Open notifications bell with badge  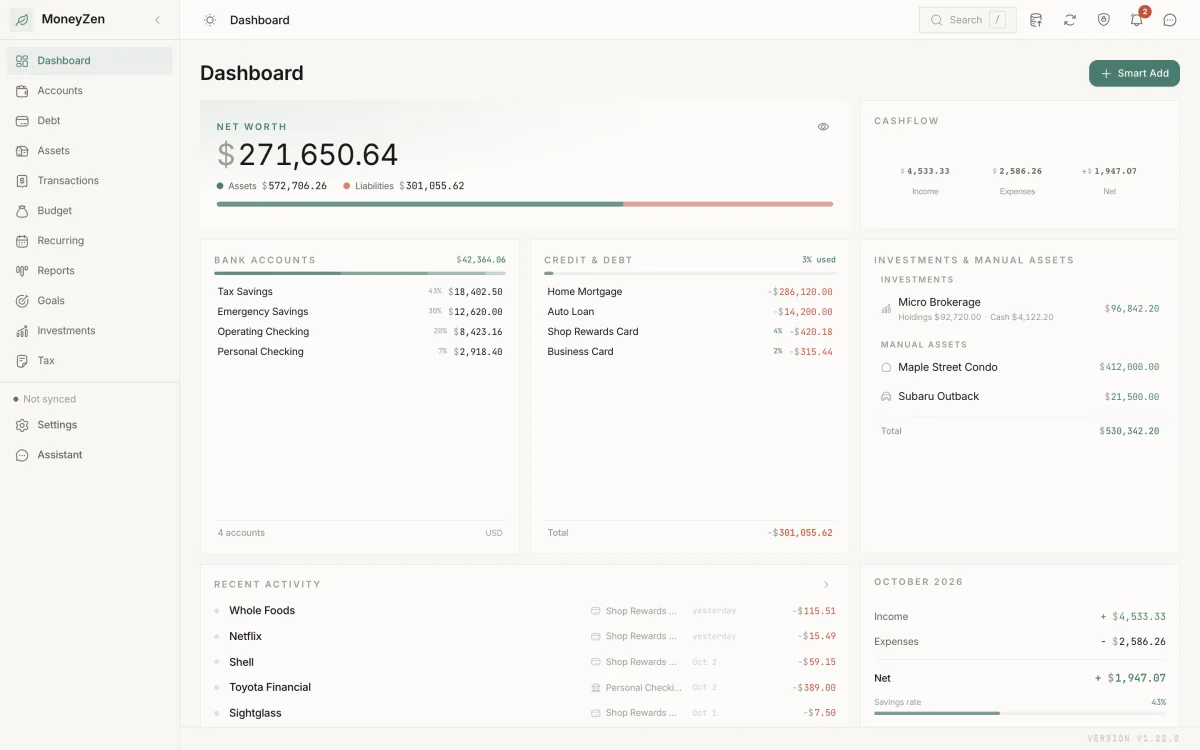[1137, 20]
